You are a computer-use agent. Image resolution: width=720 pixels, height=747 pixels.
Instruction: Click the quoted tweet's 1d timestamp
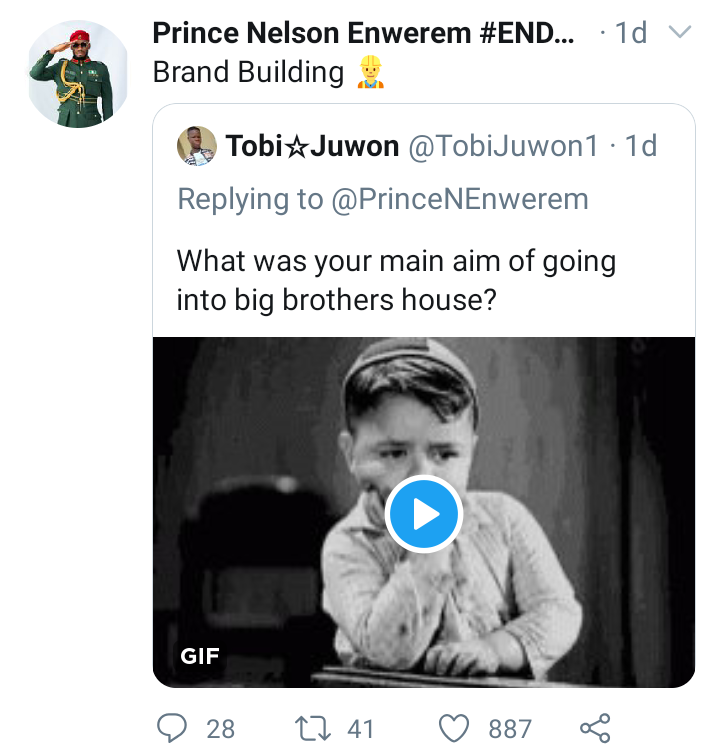(x=640, y=147)
